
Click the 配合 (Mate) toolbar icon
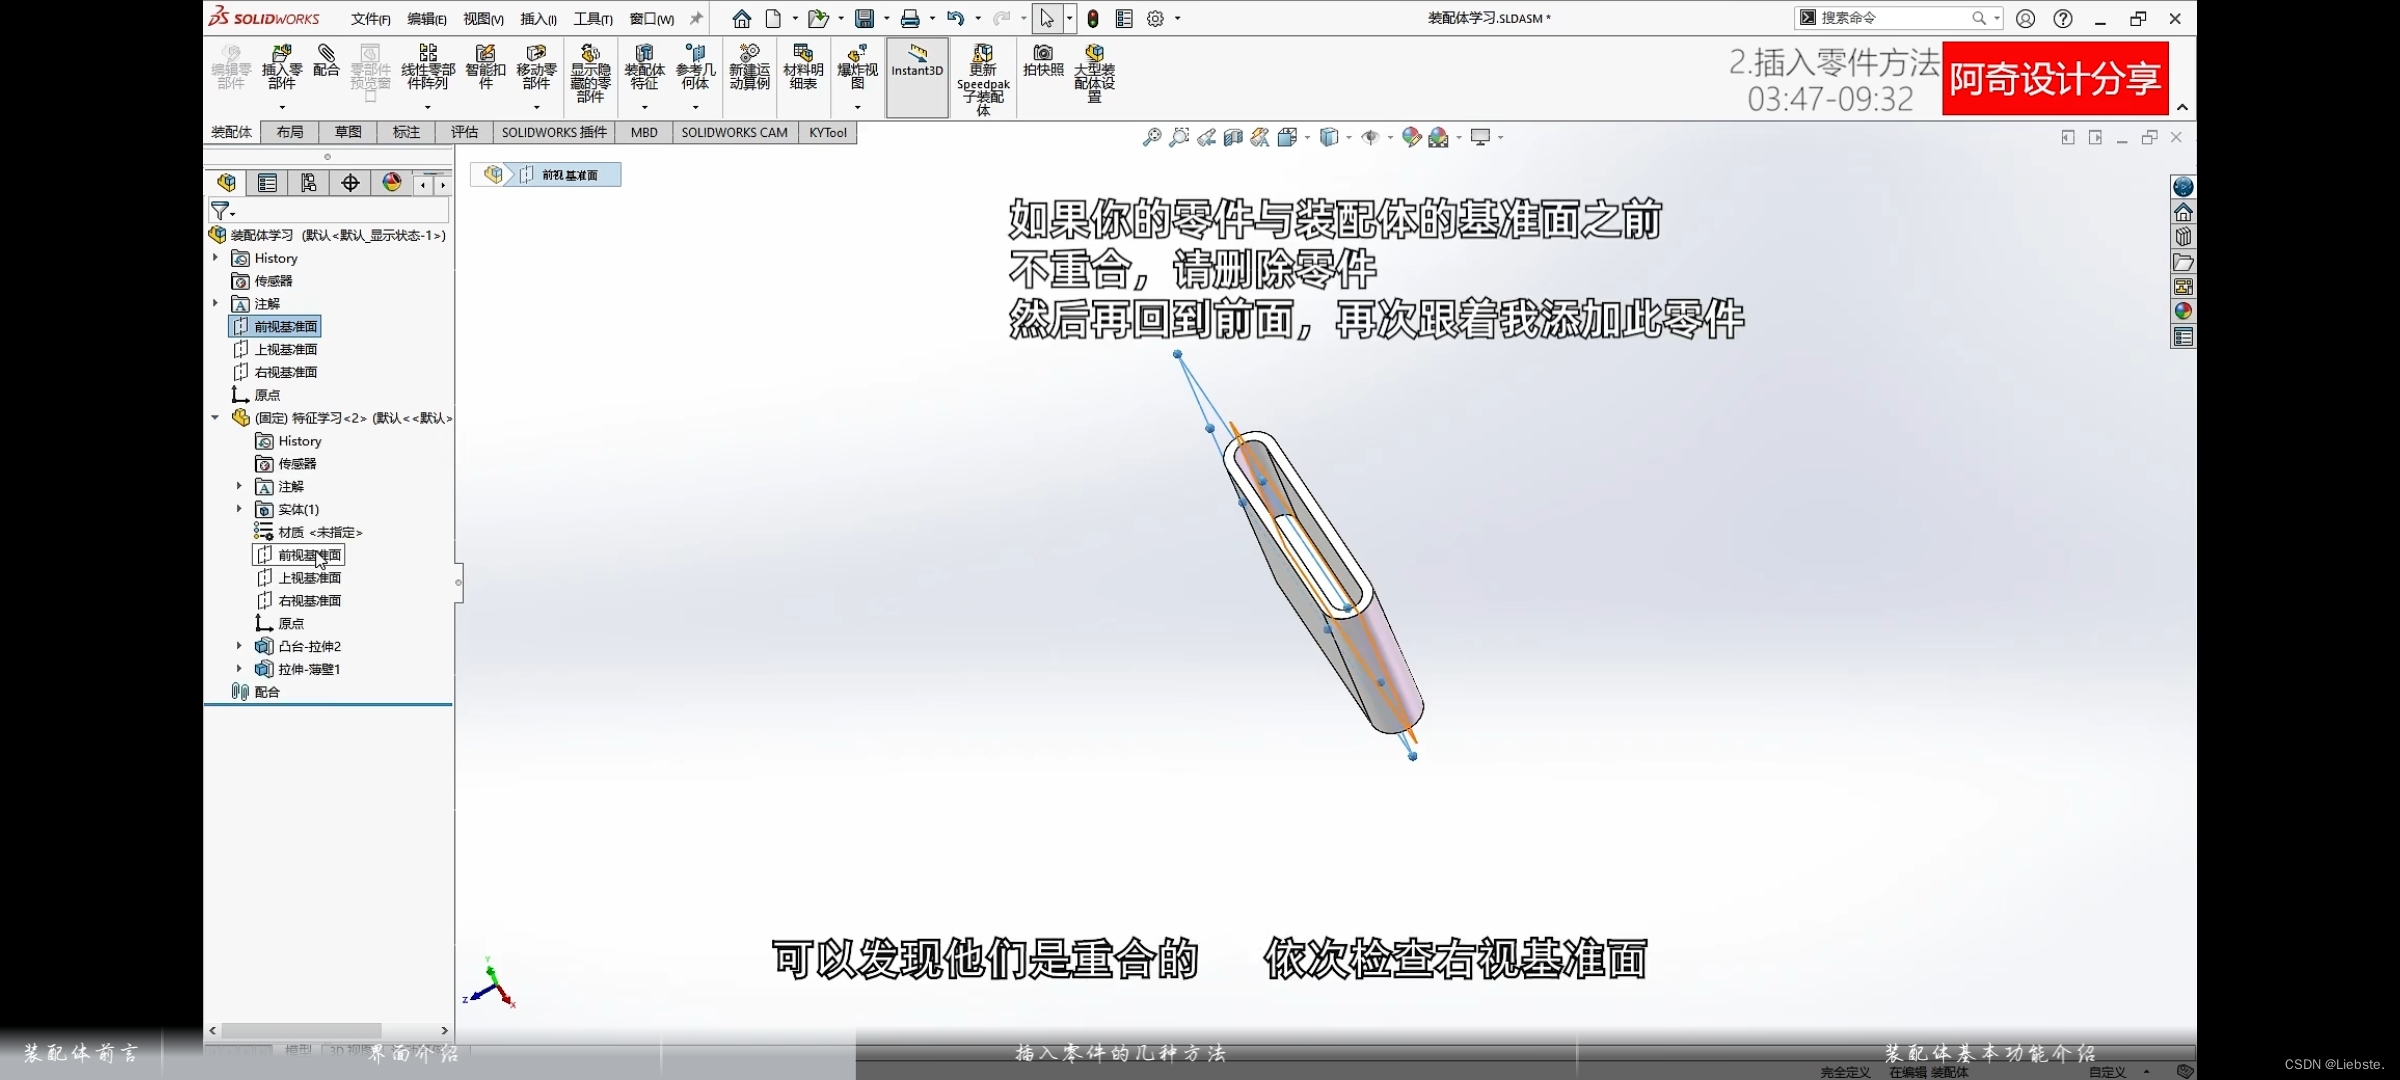coord(326,60)
